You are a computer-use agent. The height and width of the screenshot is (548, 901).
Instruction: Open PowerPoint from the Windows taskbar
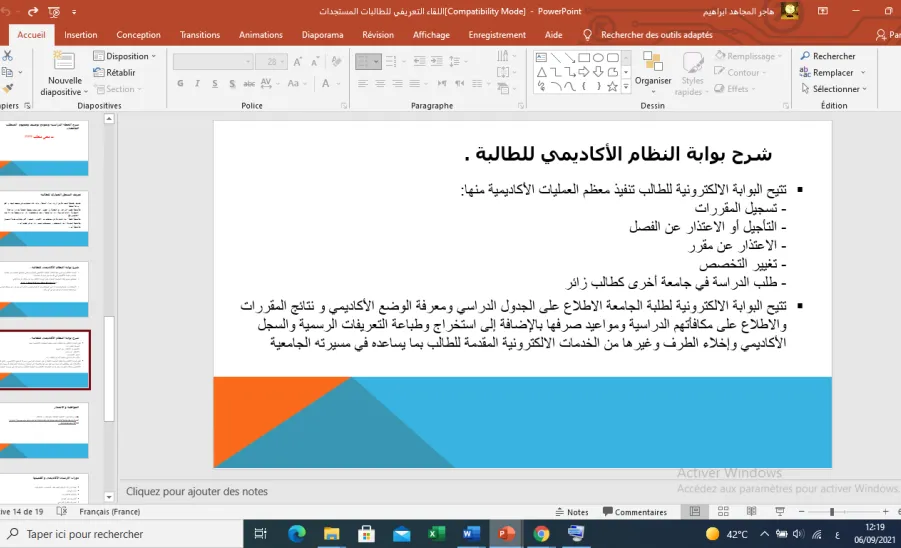(506, 534)
